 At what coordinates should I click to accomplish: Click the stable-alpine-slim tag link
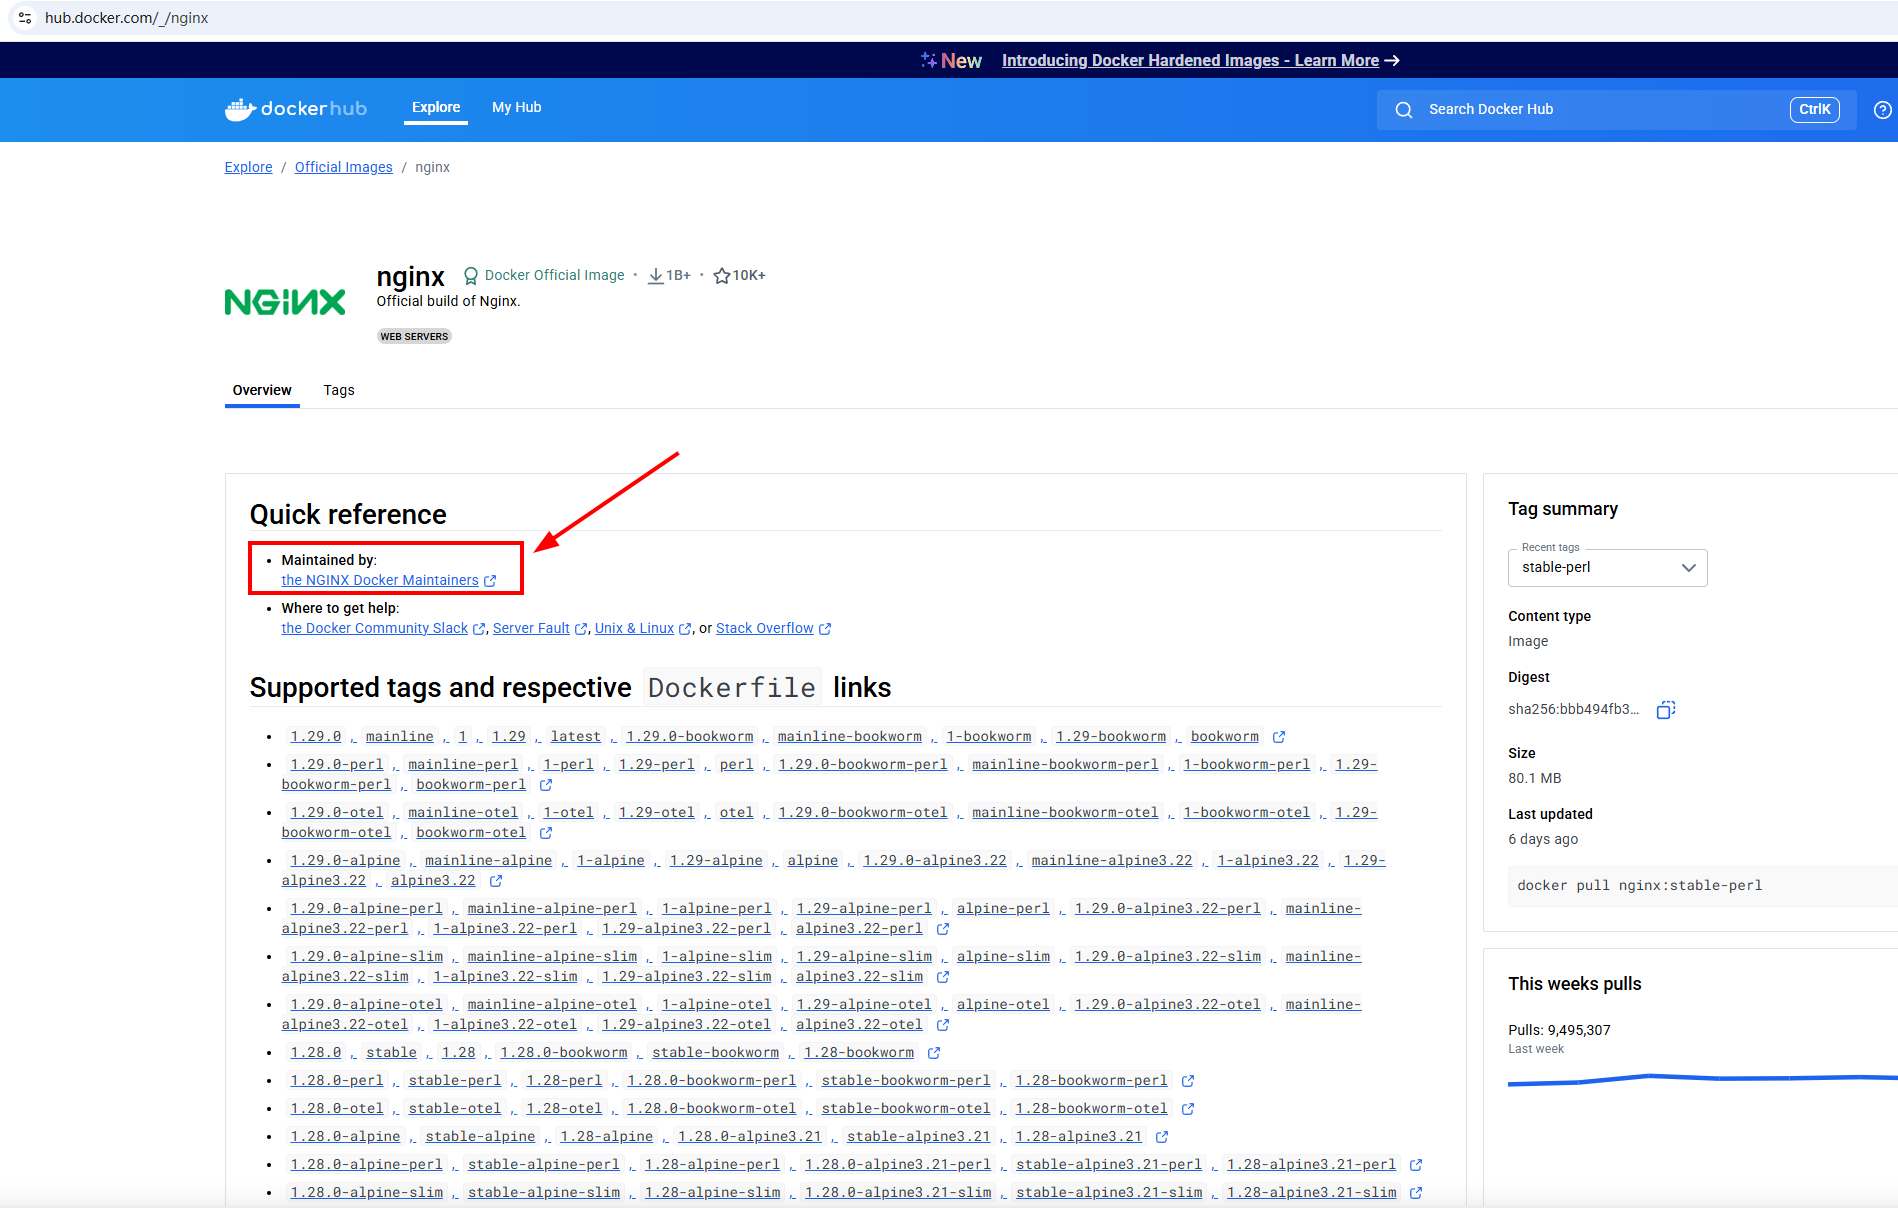click(x=544, y=1192)
